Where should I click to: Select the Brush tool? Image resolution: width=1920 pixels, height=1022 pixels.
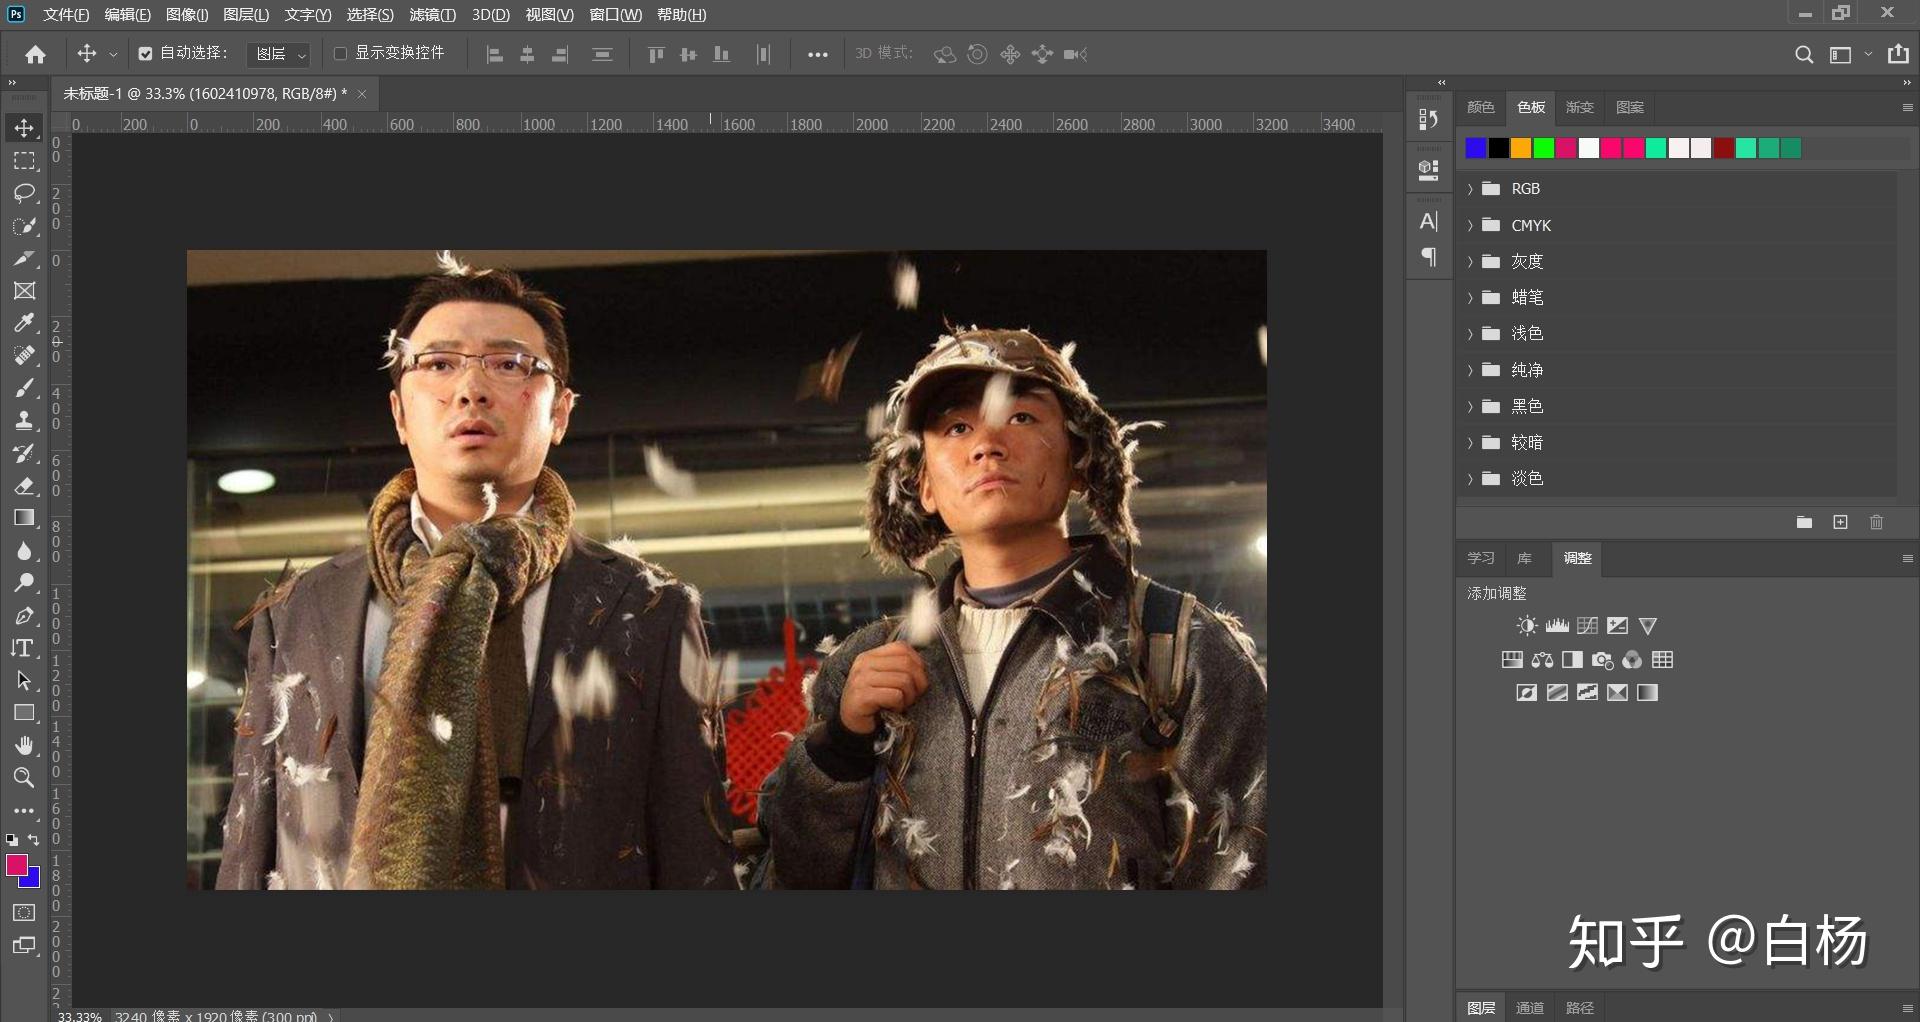click(25, 388)
